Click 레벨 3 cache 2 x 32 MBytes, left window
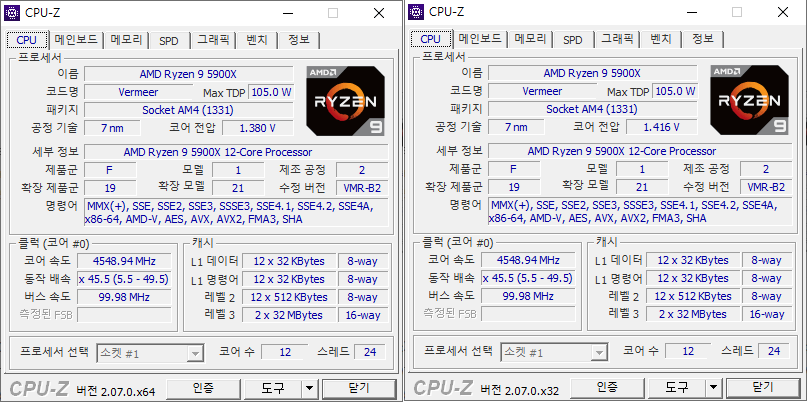 point(289,315)
